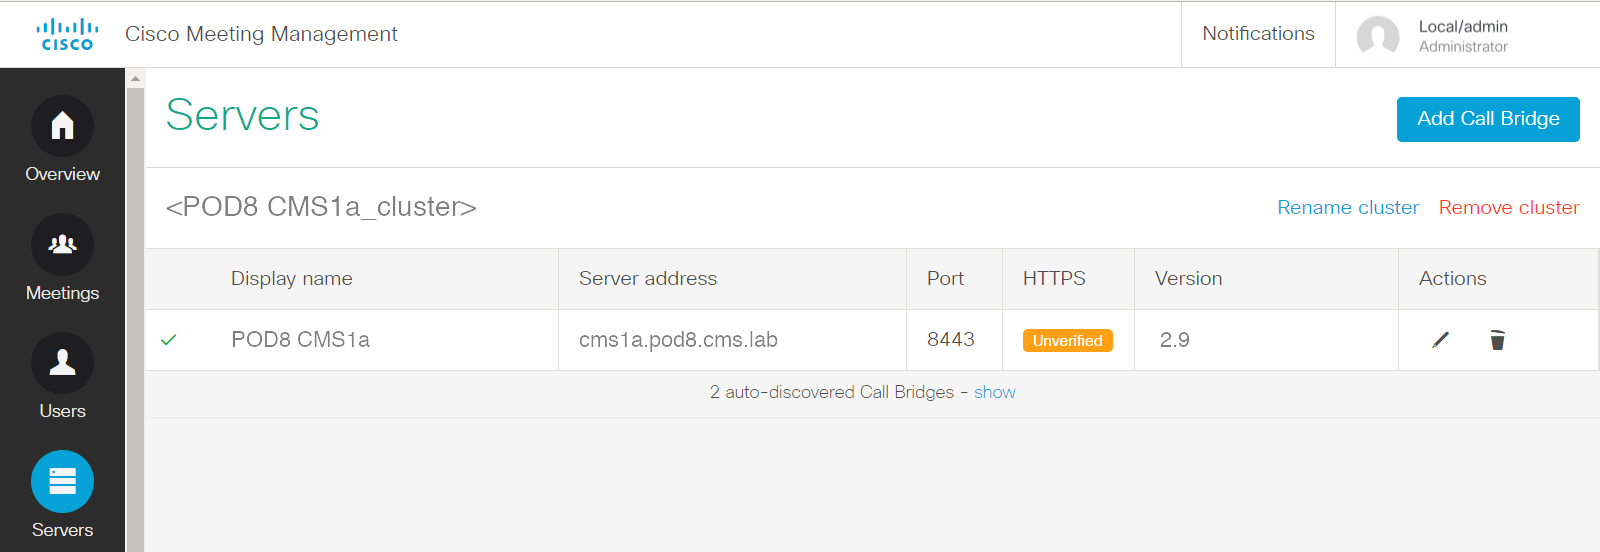Click the Cisco logo
Screen dimensions: 1600x552
67,34
